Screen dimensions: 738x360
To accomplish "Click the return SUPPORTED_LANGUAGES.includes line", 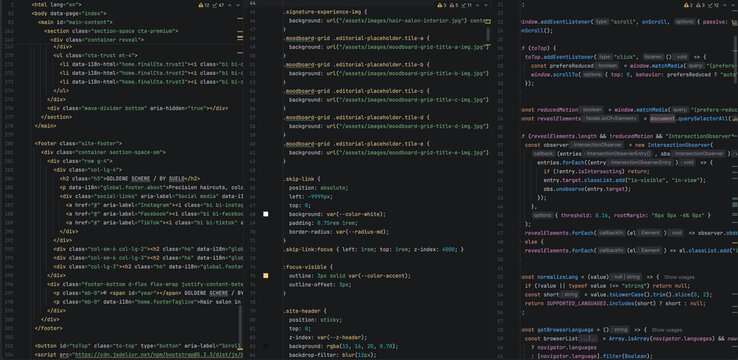I will [x=615, y=304].
